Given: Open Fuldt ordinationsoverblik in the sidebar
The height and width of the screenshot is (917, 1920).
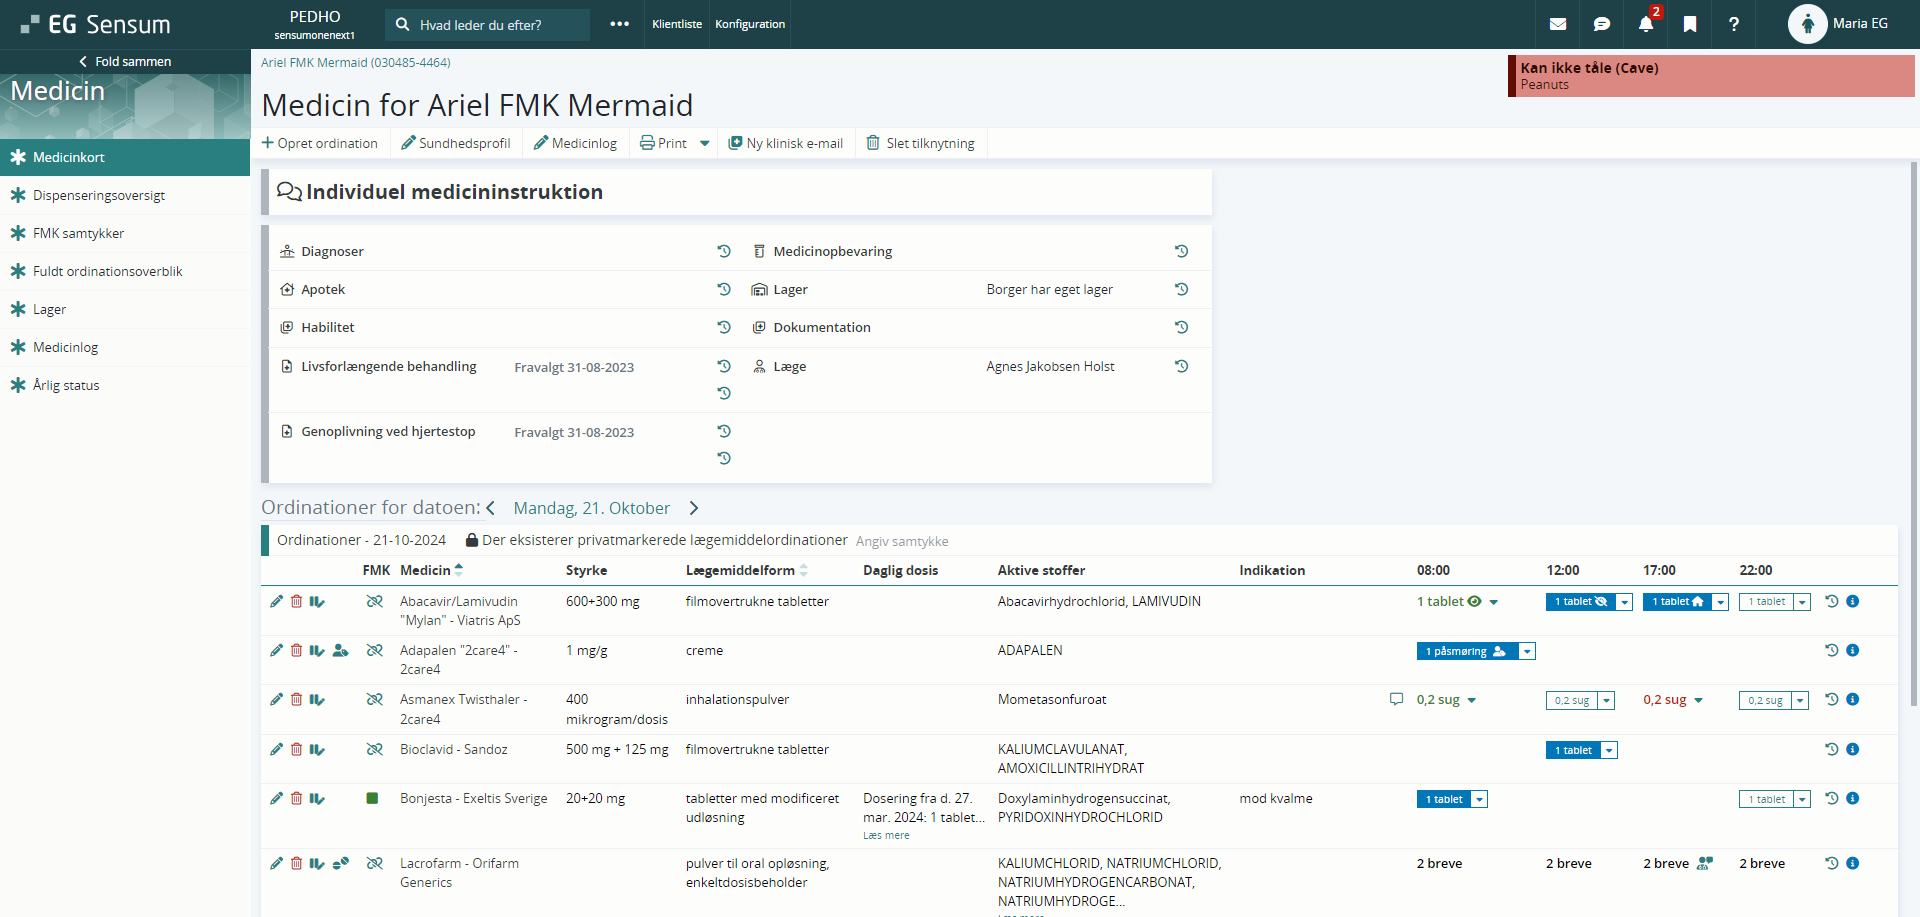Looking at the screenshot, I should click(x=125, y=271).
